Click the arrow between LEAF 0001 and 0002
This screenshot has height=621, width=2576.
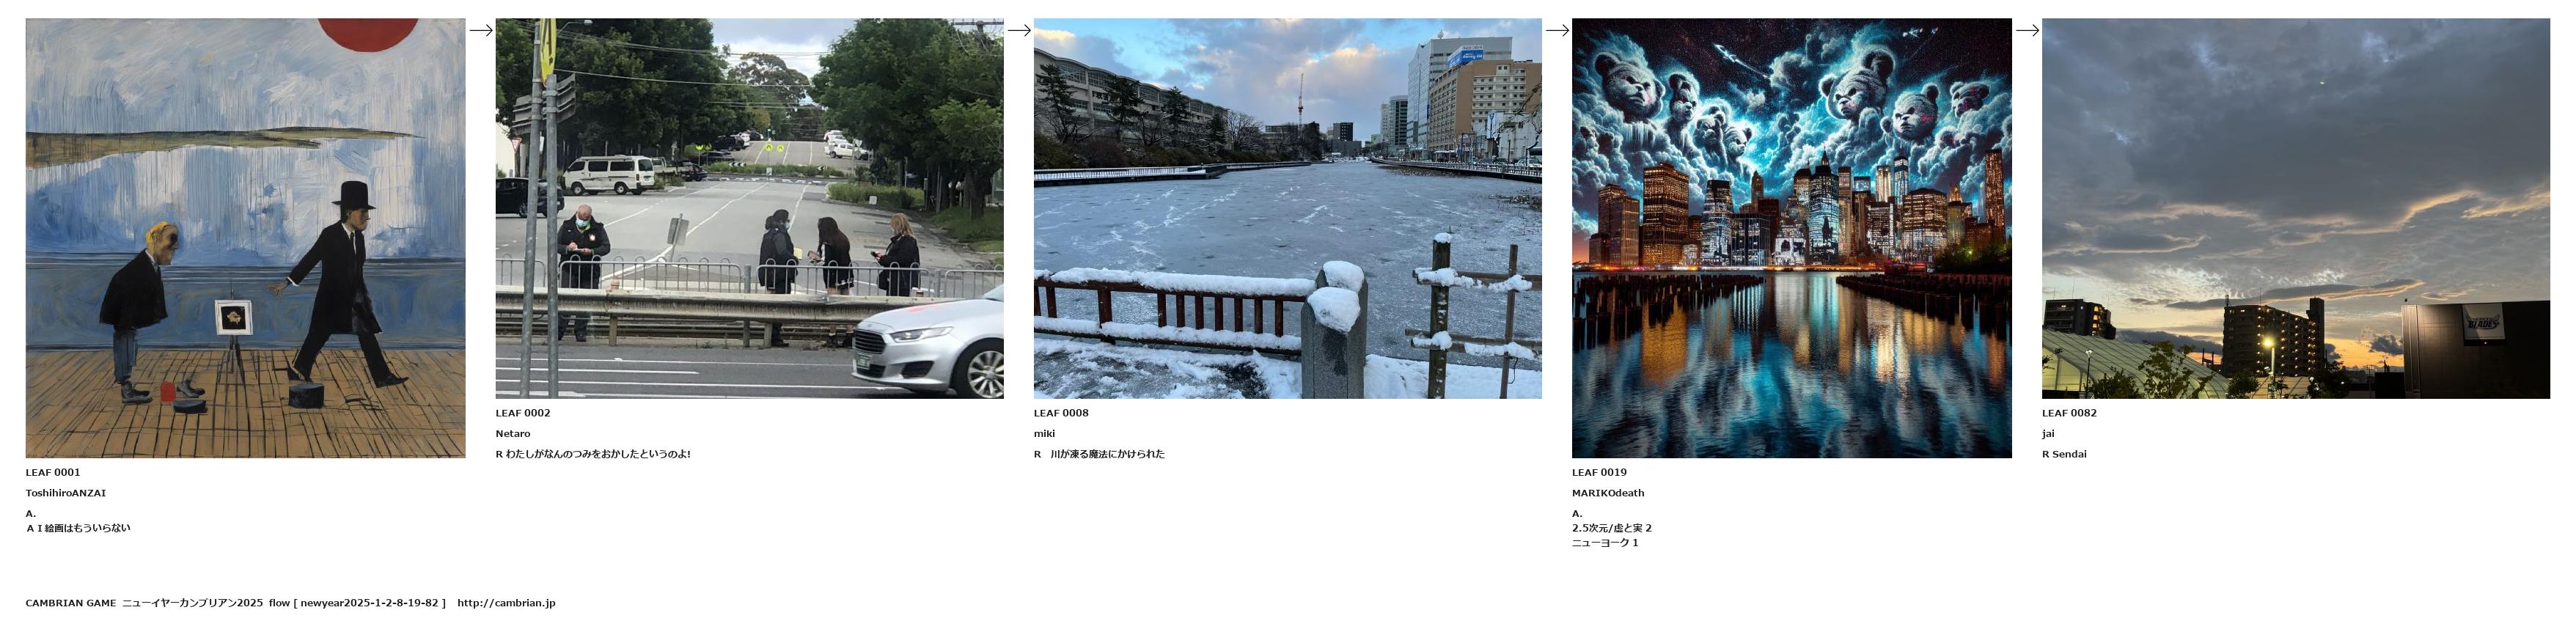[x=481, y=30]
